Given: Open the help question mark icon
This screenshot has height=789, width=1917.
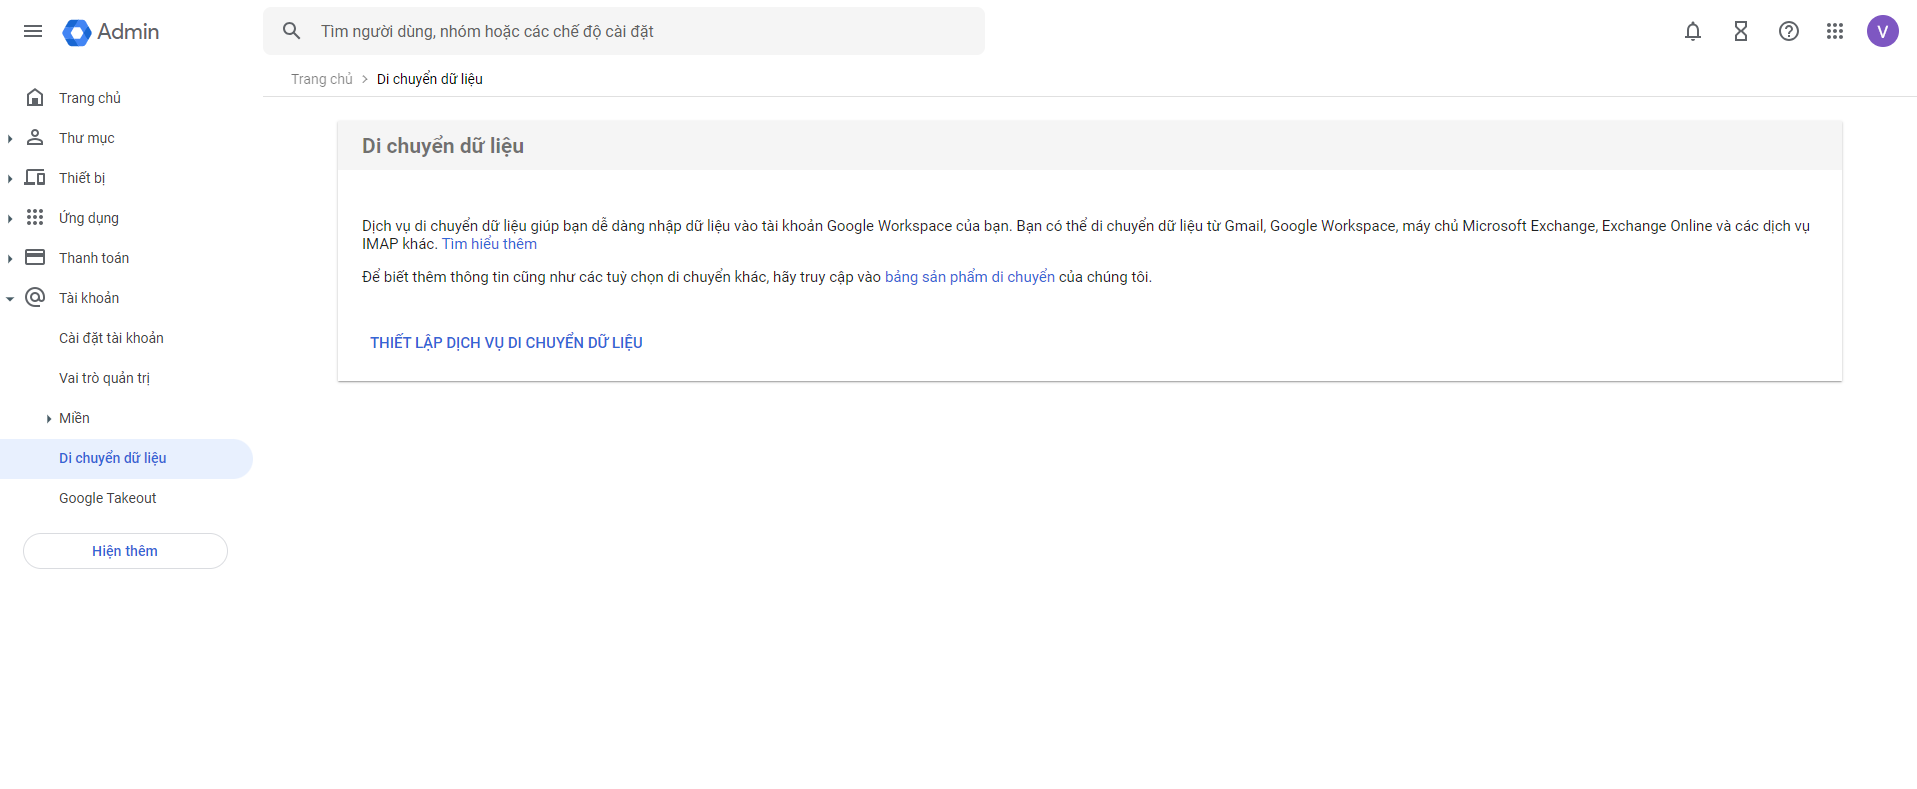Looking at the screenshot, I should click(1788, 32).
